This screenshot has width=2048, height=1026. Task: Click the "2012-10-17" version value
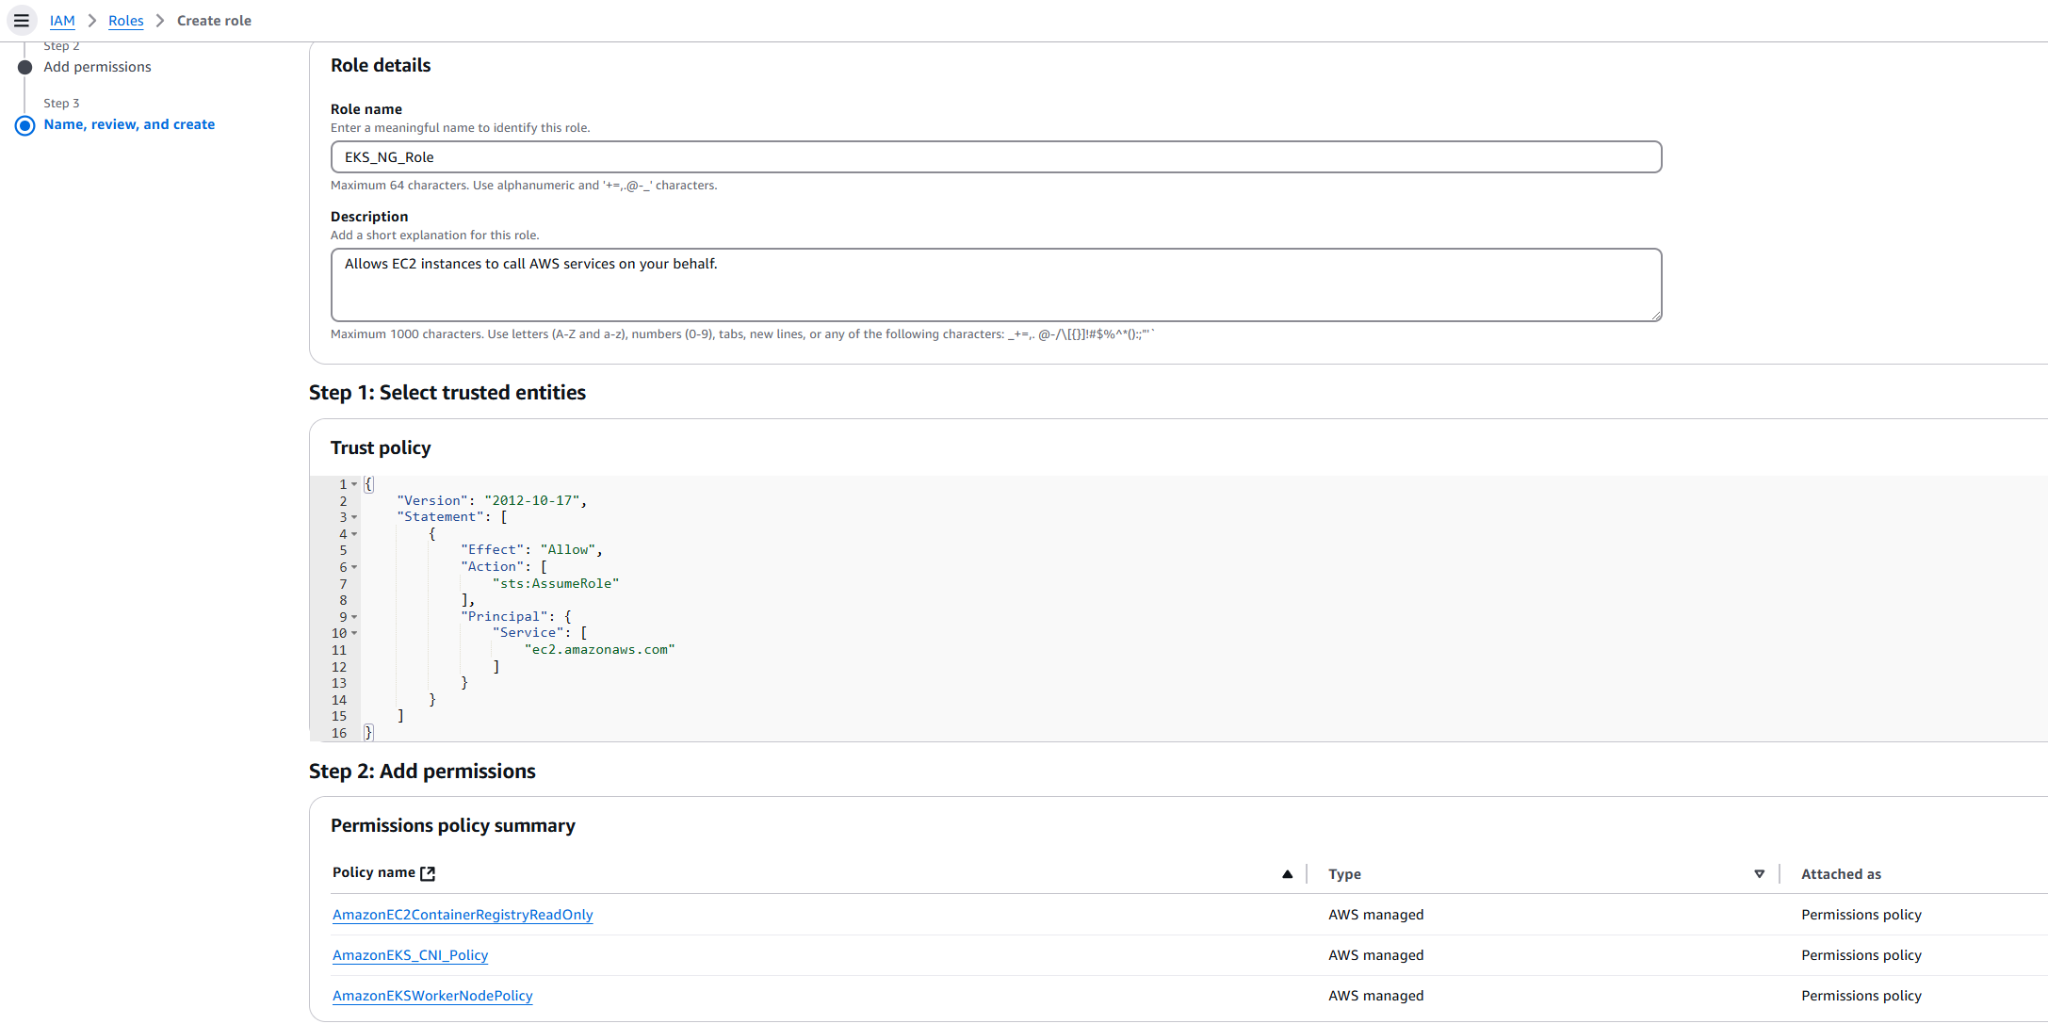pyautogui.click(x=532, y=500)
